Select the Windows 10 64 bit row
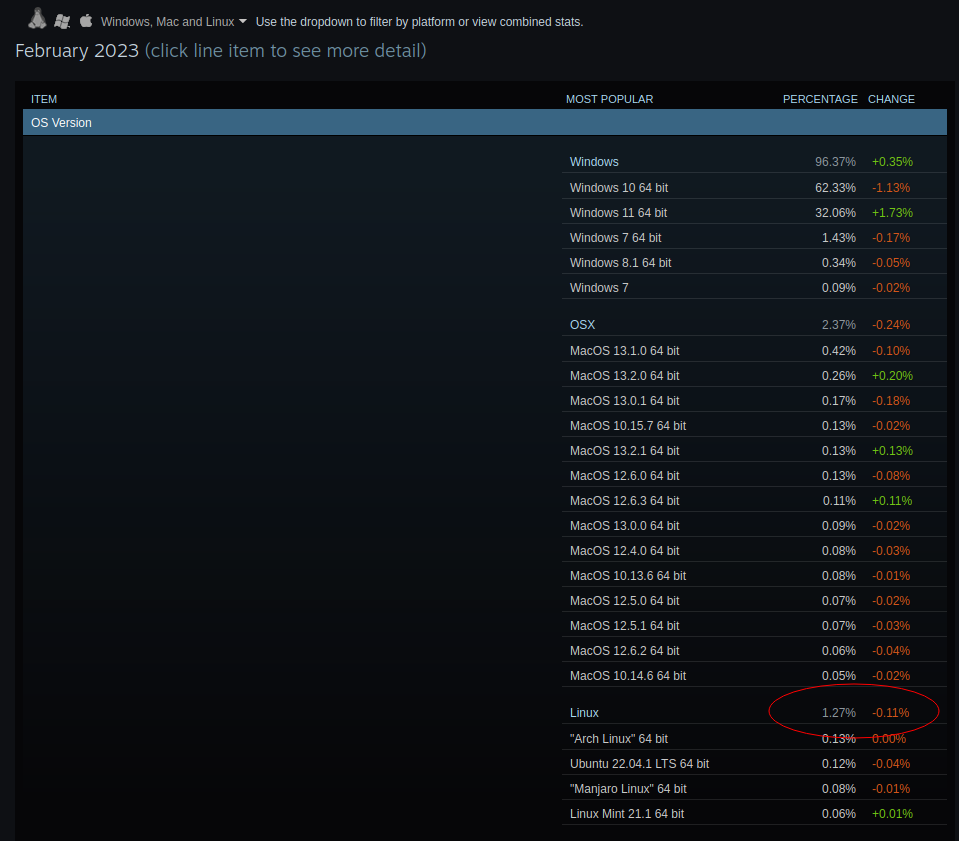The width and height of the screenshot is (959, 841). point(754,187)
